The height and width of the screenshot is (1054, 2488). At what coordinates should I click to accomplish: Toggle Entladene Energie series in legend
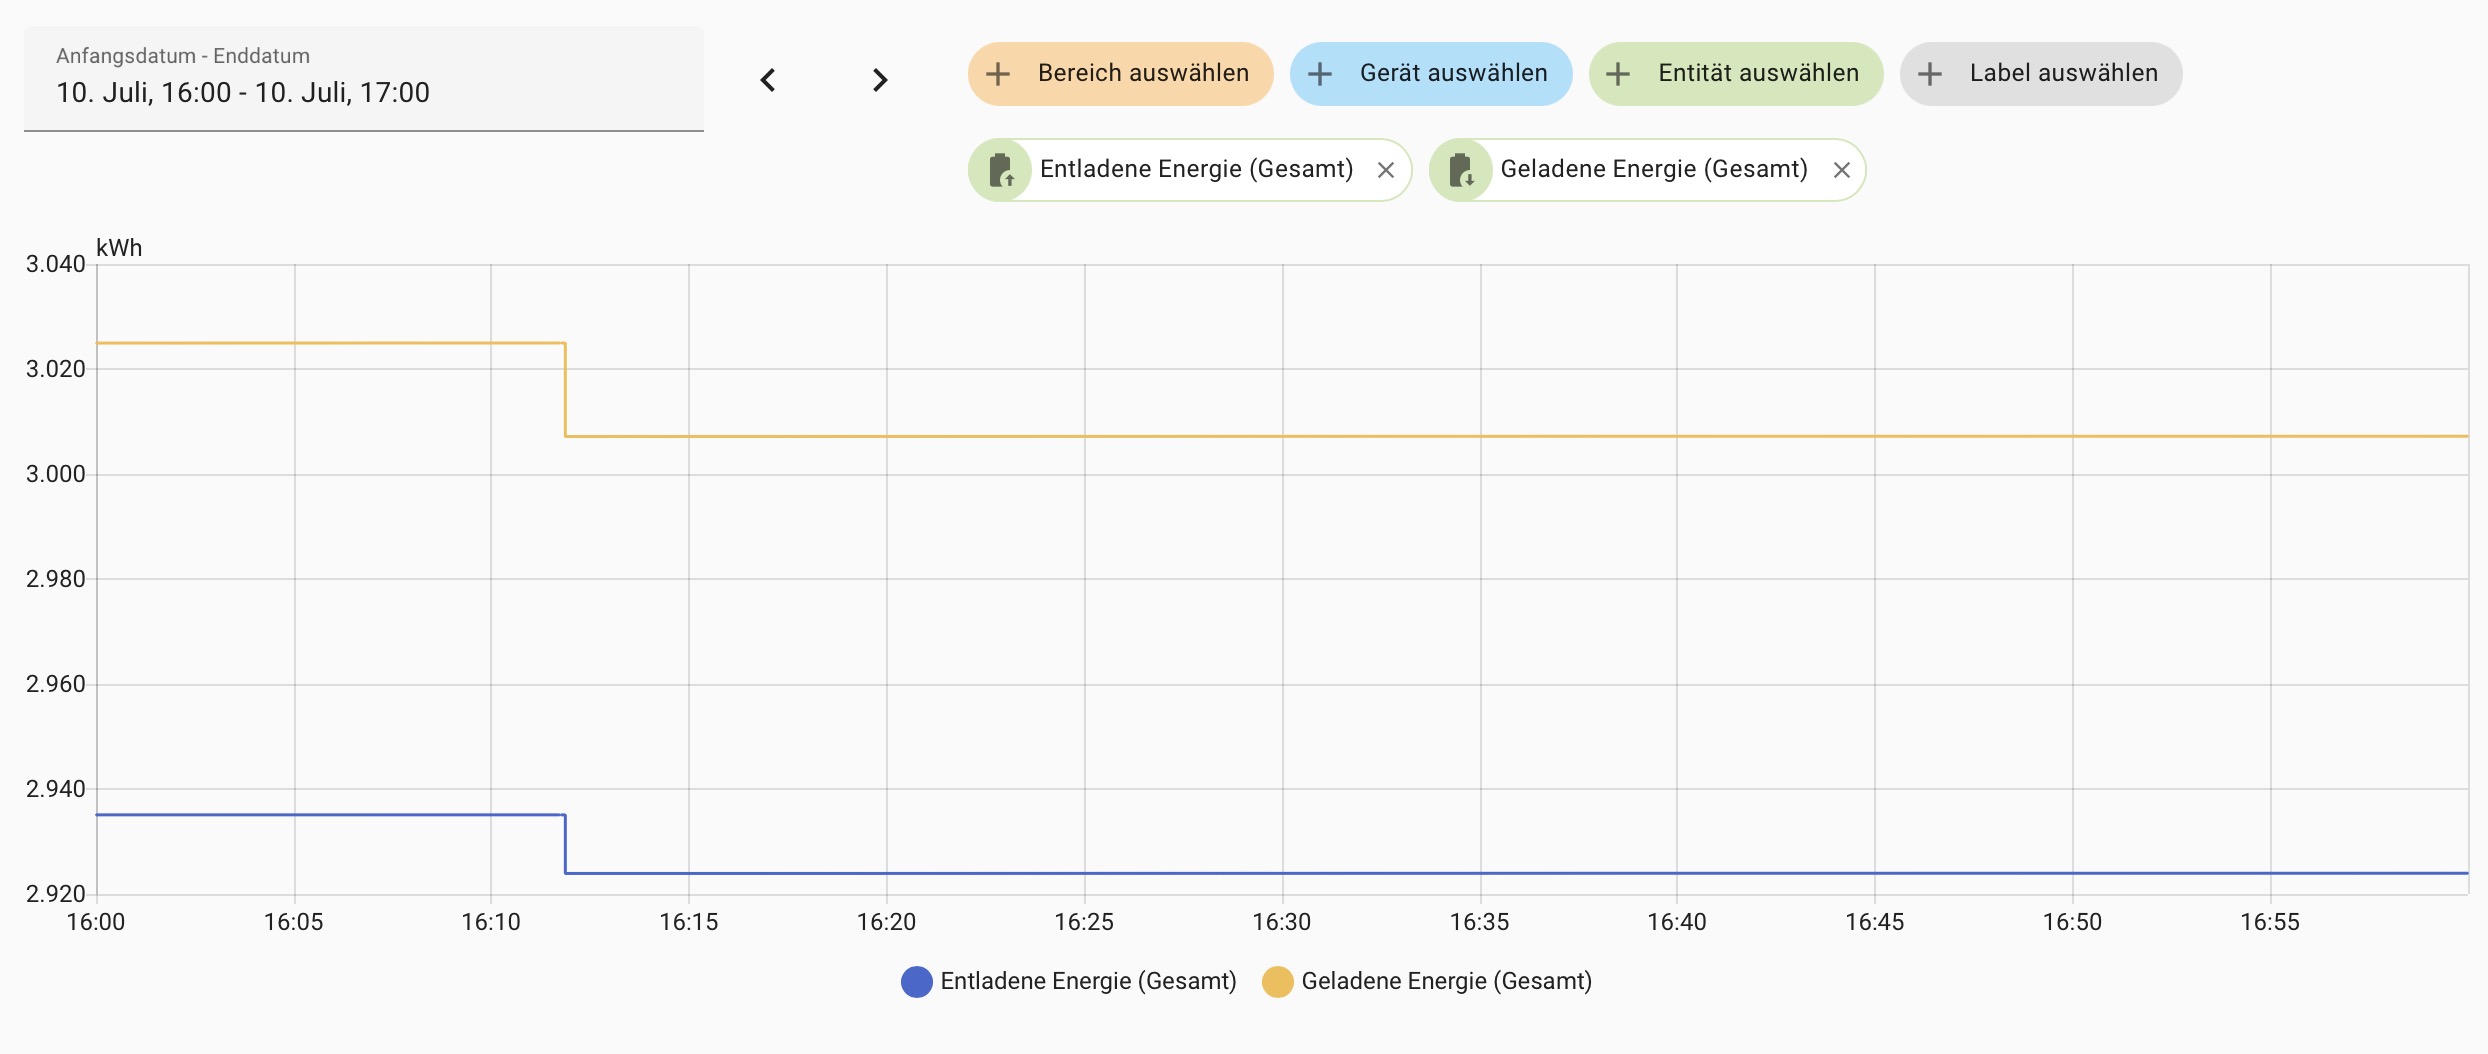pos(1087,981)
